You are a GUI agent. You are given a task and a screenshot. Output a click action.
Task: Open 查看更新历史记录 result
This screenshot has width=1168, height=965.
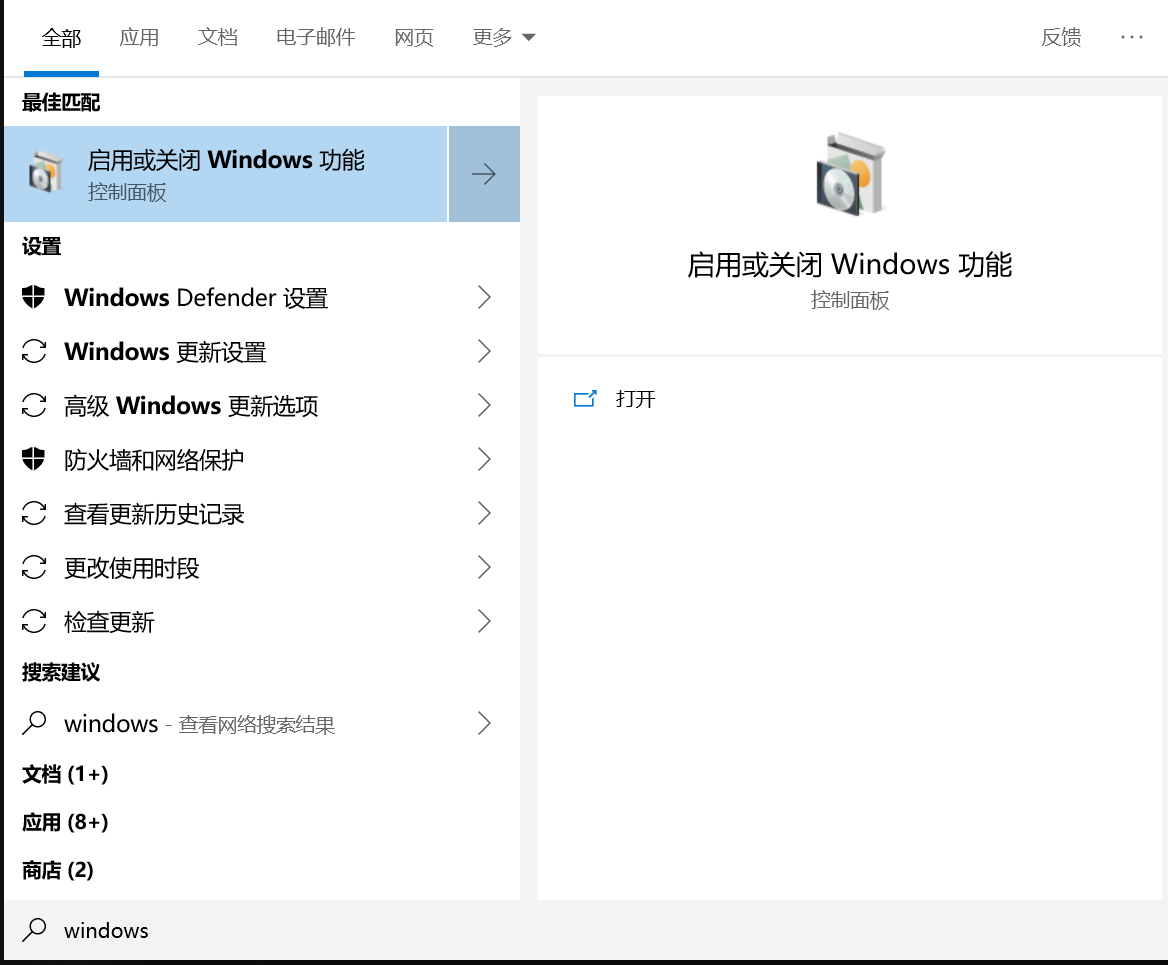tap(261, 513)
